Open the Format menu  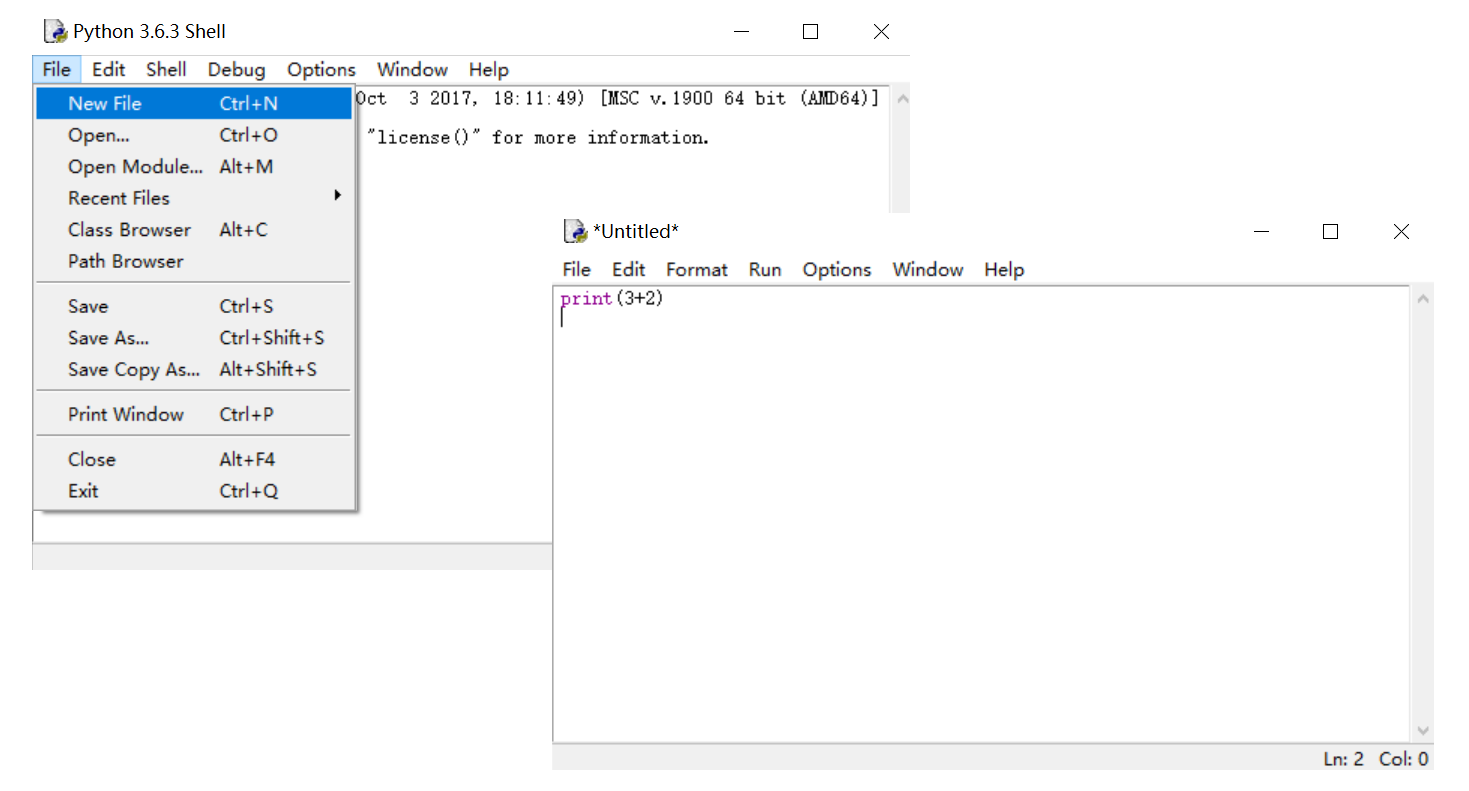tap(697, 270)
